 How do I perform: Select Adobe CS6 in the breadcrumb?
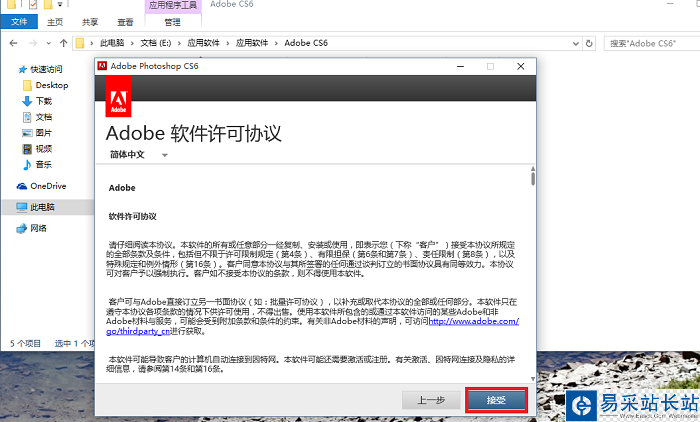[x=306, y=43]
